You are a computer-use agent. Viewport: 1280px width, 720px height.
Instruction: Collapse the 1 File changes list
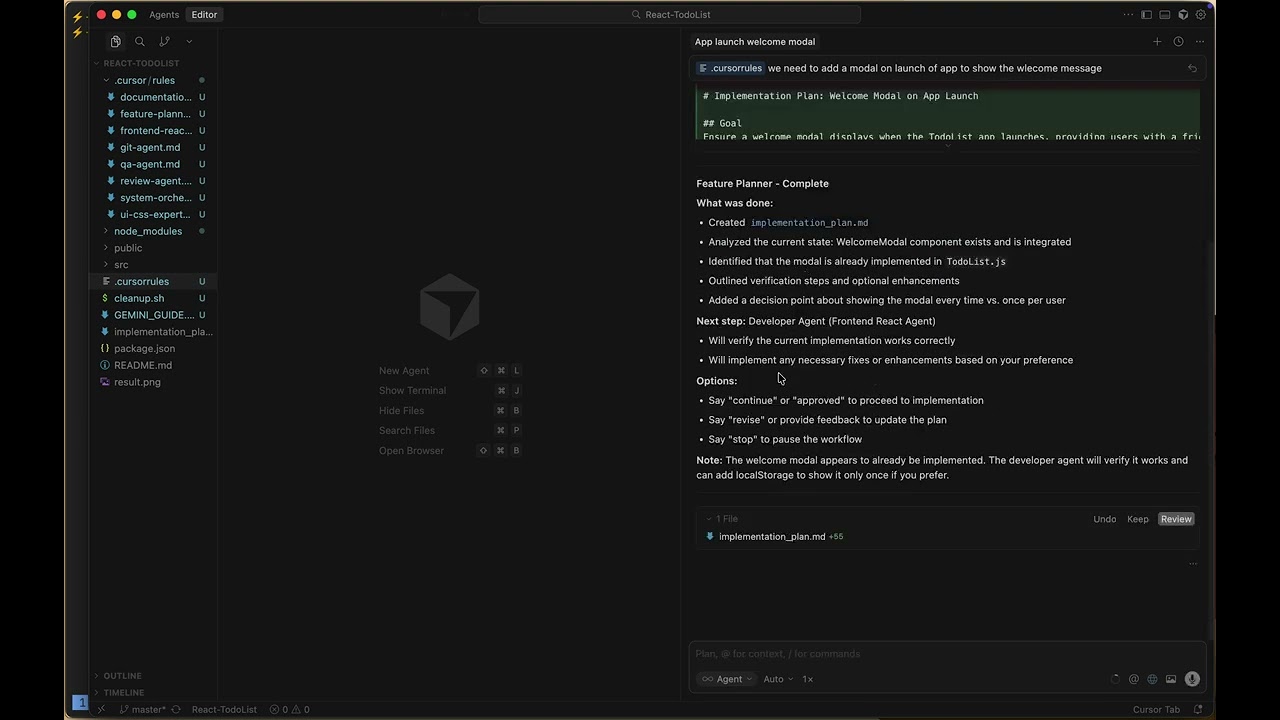722,519
